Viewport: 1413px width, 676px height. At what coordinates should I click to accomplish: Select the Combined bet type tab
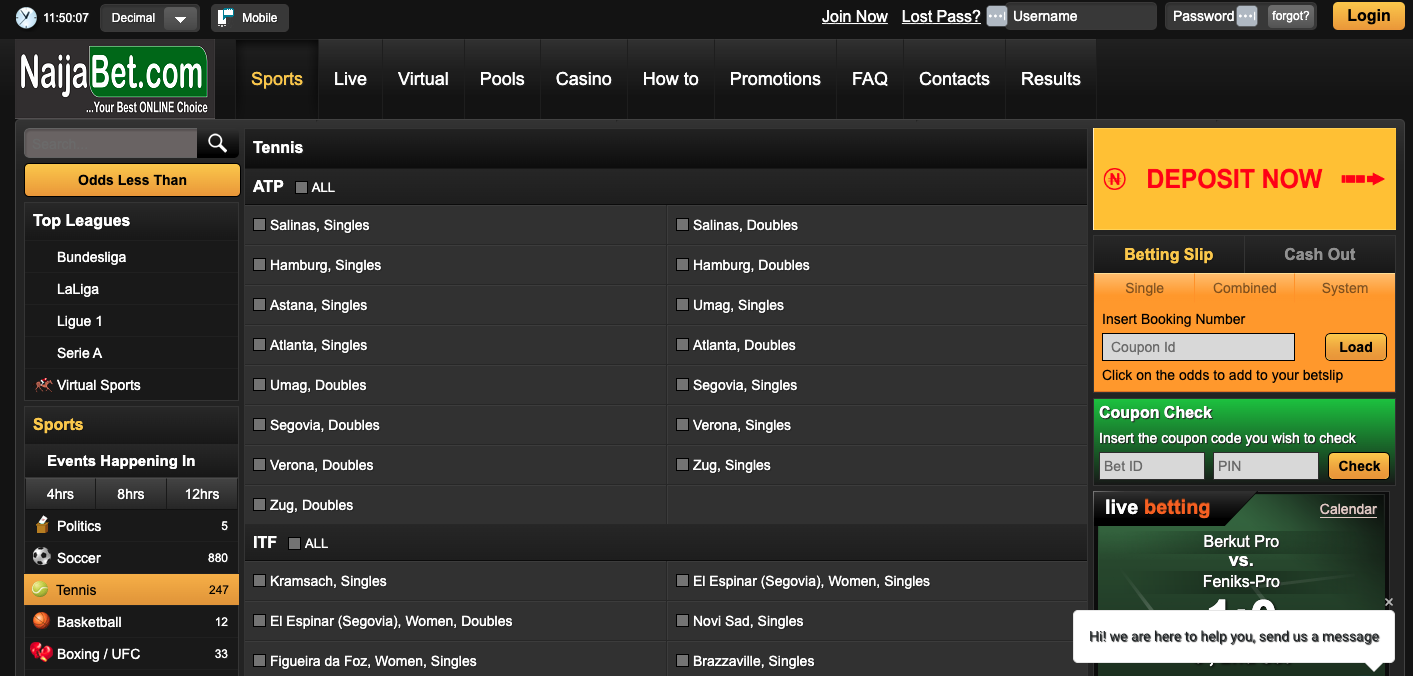pyautogui.click(x=1245, y=288)
